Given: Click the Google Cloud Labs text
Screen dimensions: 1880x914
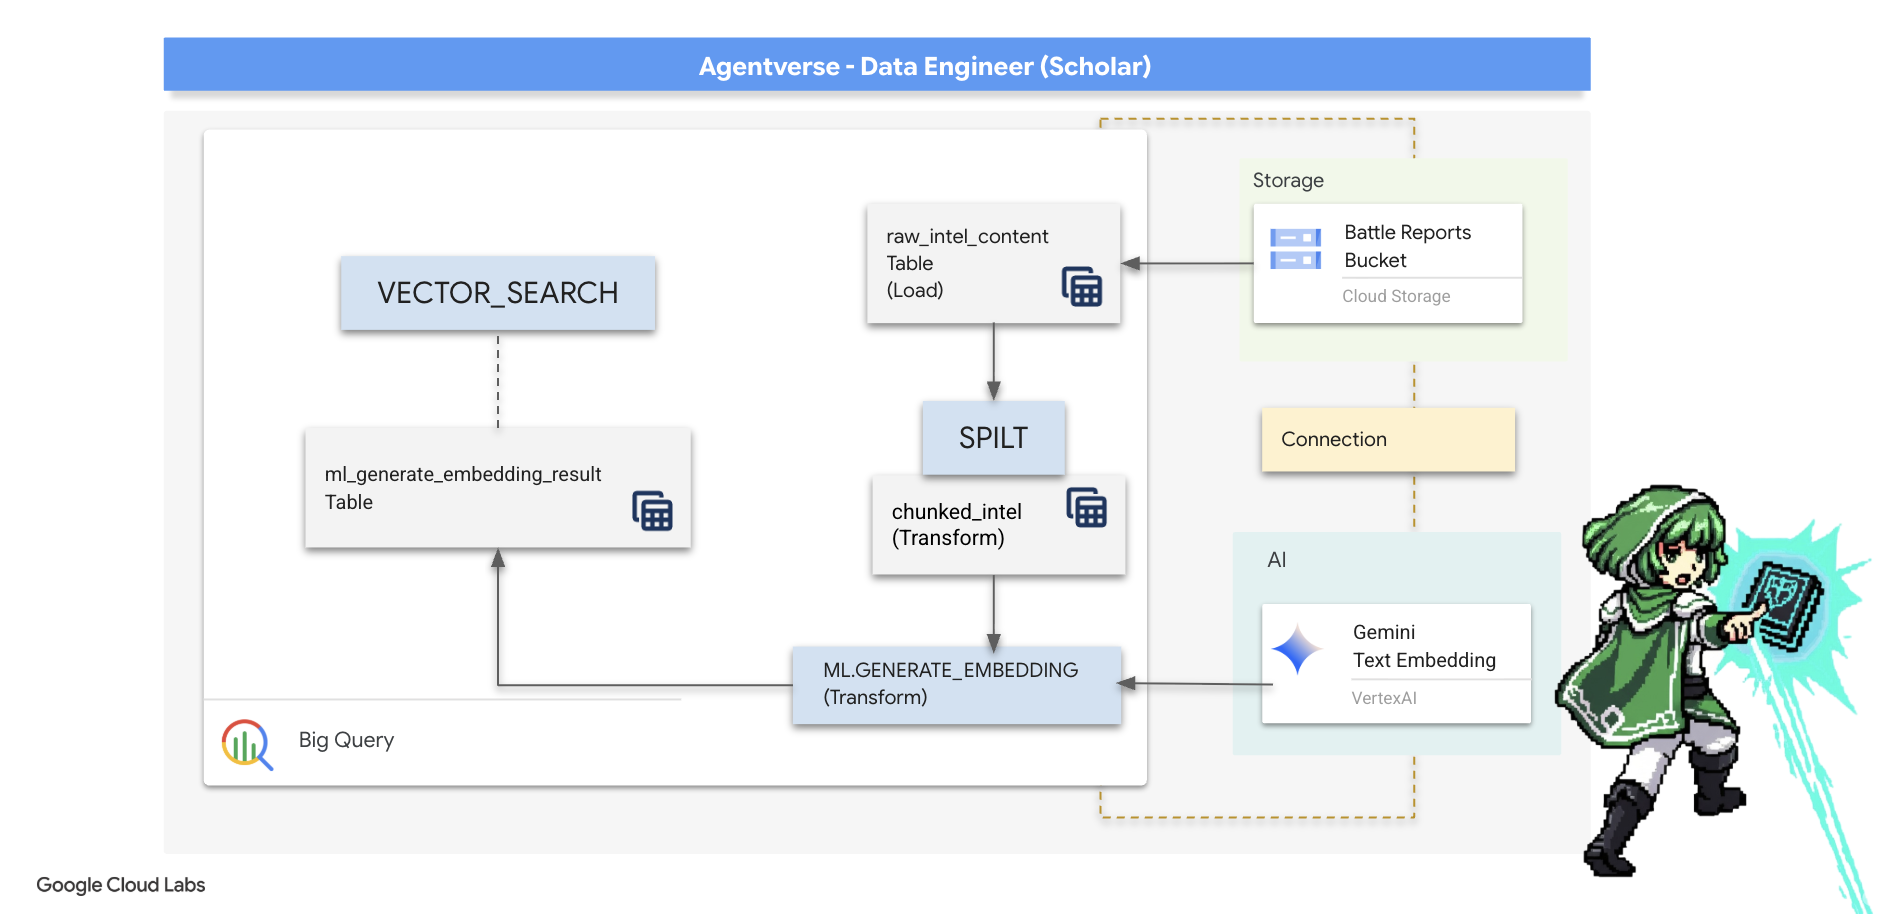Looking at the screenshot, I should pos(121,885).
